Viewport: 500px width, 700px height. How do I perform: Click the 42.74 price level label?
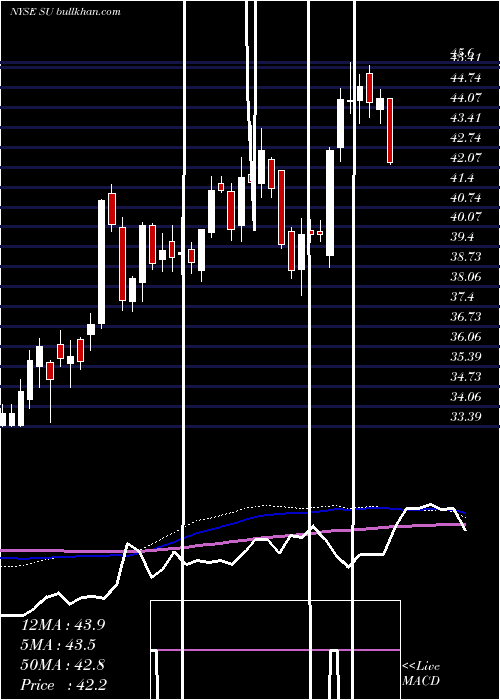tap(466, 138)
